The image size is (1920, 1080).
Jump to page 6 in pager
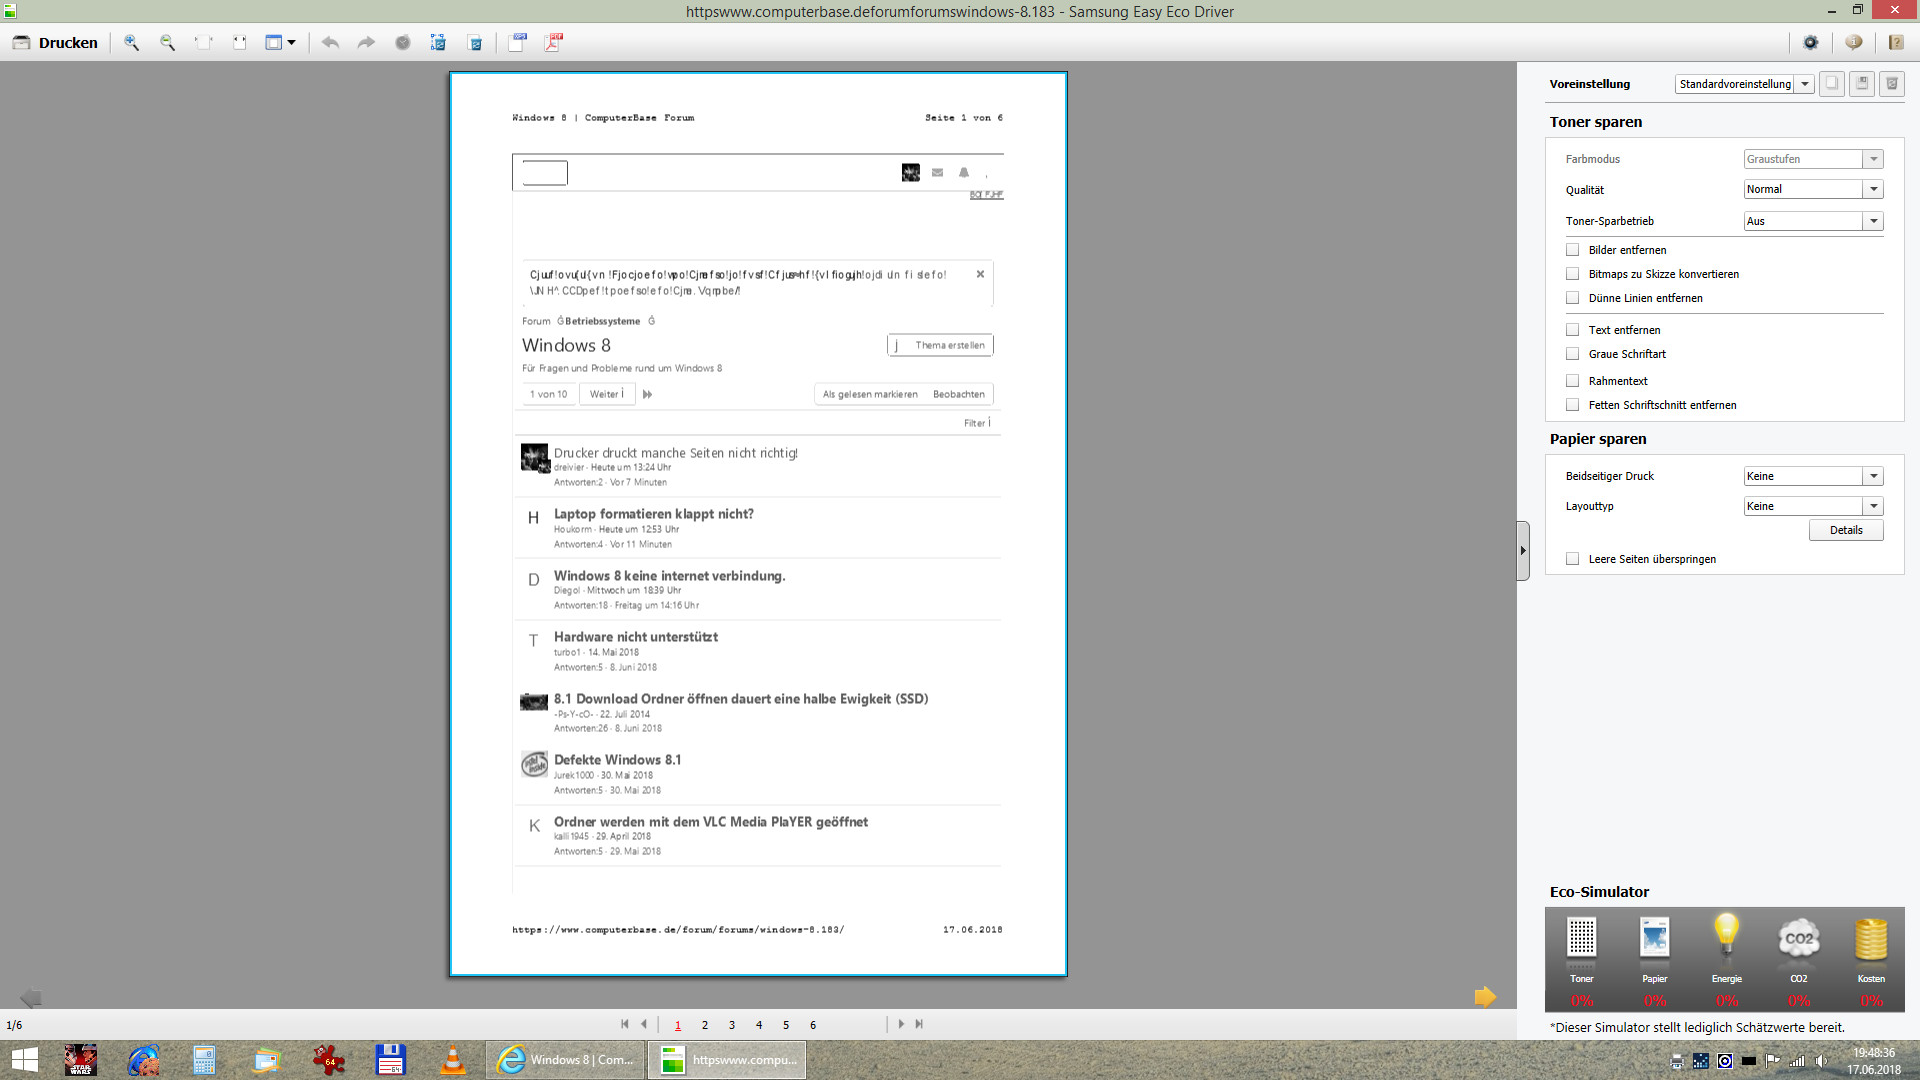(813, 1025)
